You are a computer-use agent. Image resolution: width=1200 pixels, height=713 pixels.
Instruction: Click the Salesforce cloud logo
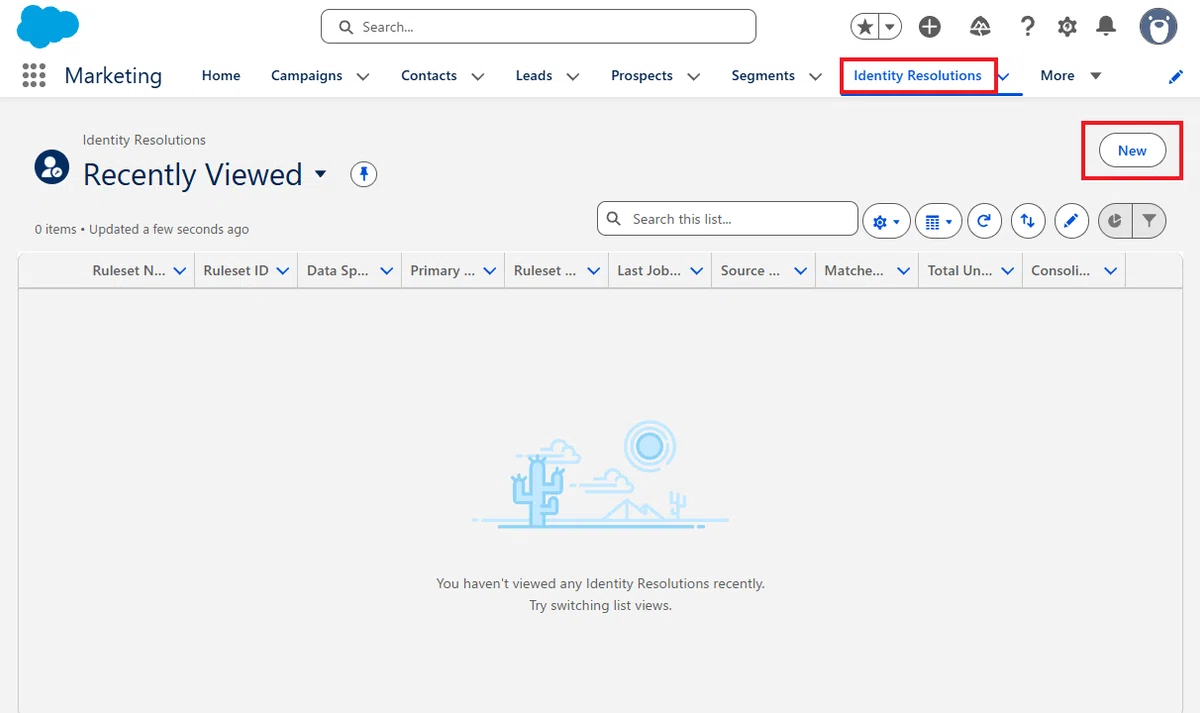click(48, 26)
